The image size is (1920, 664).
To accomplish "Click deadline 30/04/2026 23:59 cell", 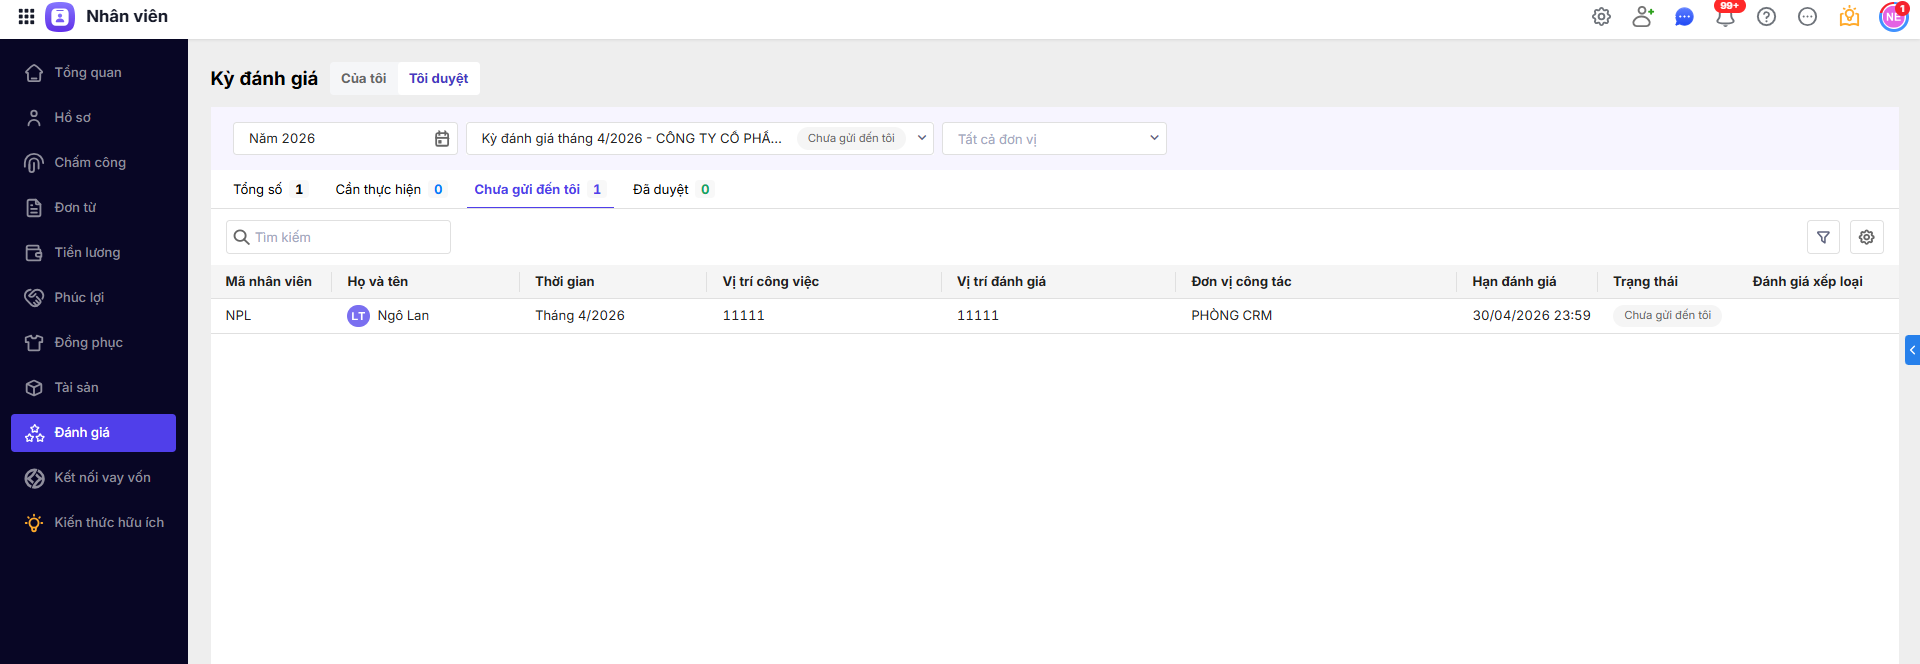I will pos(1531,315).
